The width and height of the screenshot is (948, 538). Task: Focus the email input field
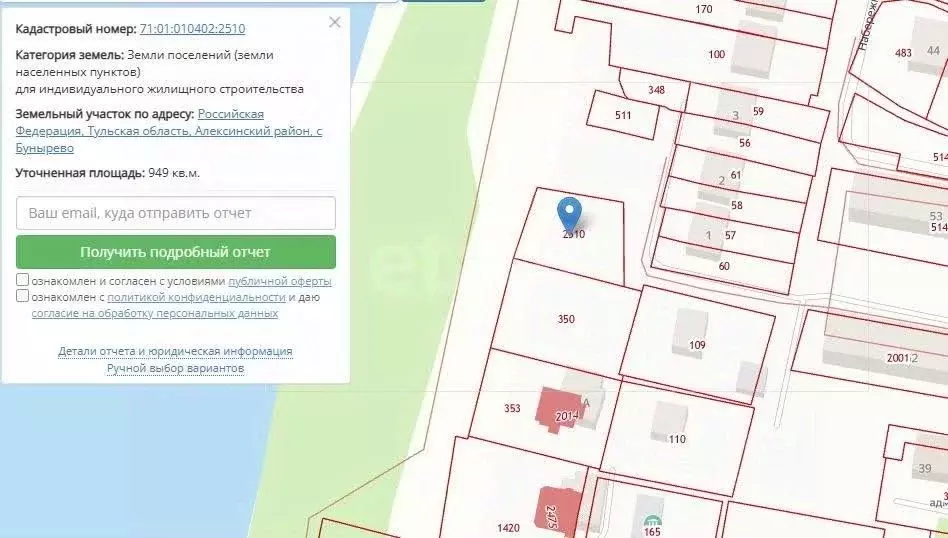click(x=176, y=213)
